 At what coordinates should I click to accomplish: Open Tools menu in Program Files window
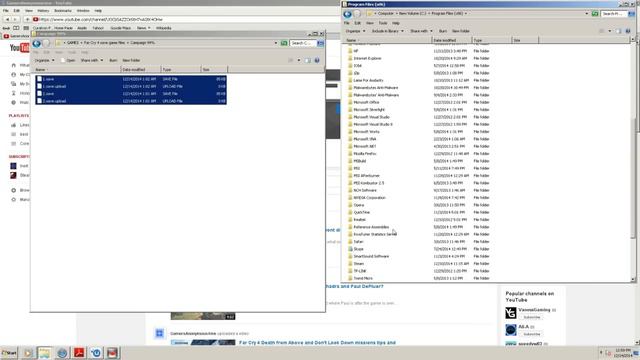tap(382, 23)
